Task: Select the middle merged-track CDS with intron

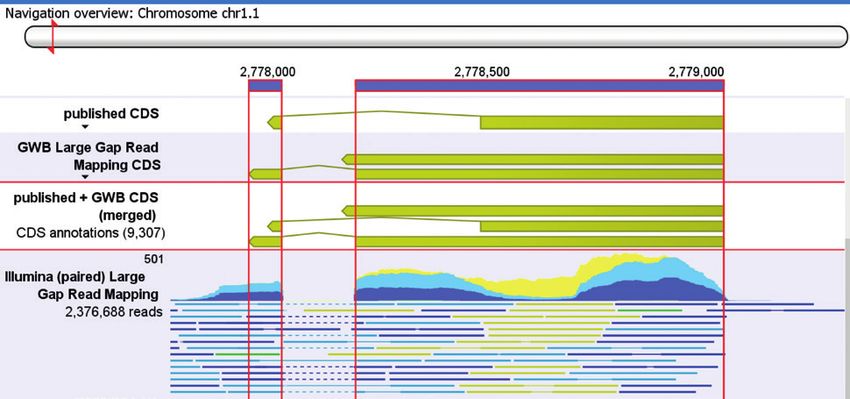Action: tap(495, 226)
